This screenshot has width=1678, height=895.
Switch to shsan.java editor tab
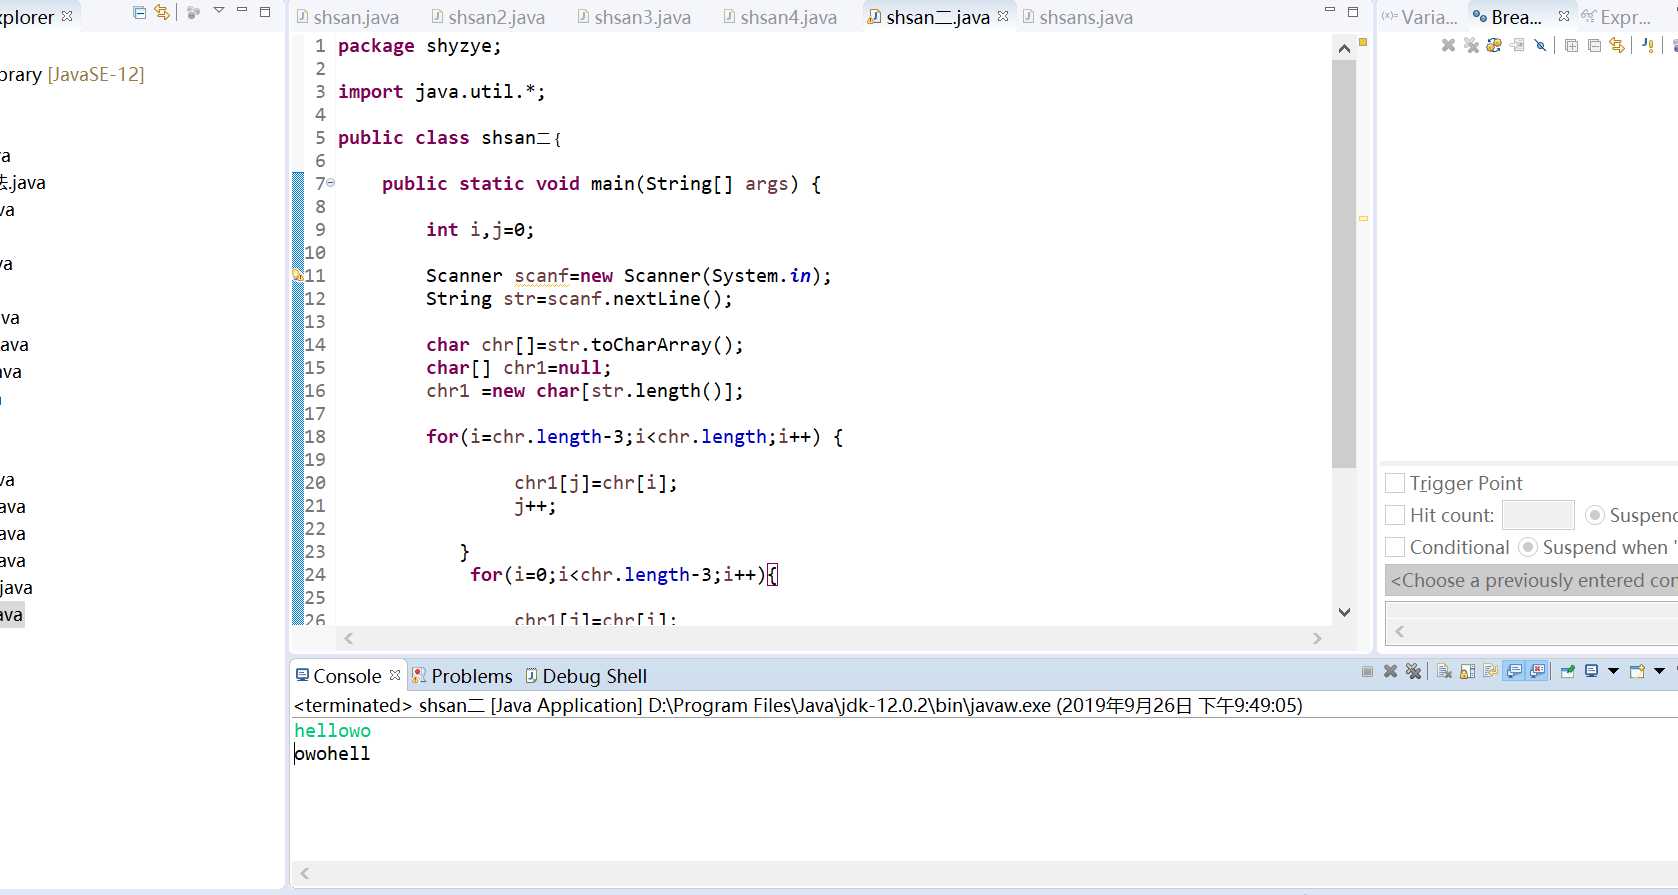347,17
